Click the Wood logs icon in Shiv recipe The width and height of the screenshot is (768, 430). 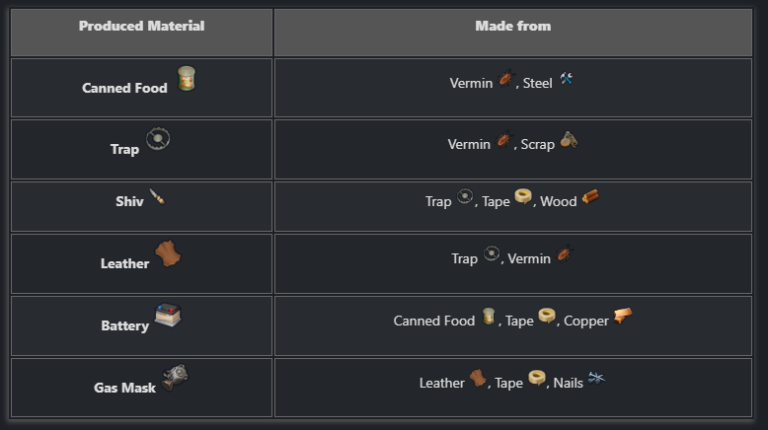pyautogui.click(x=590, y=198)
